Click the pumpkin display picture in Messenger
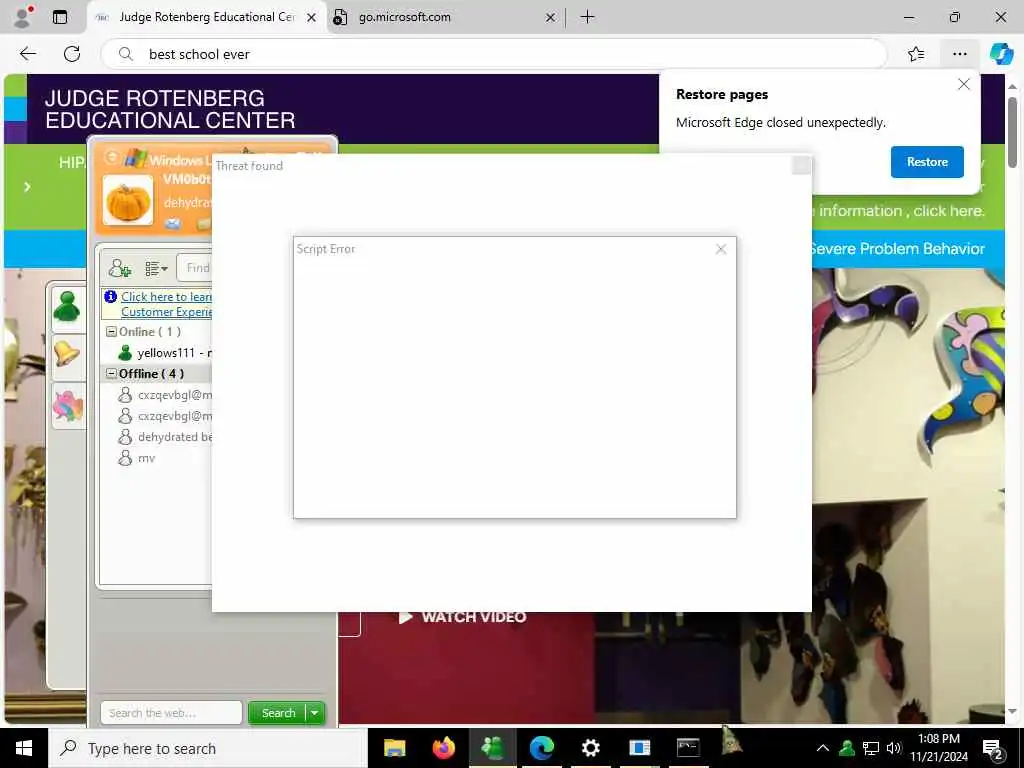1024x768 pixels. (128, 200)
